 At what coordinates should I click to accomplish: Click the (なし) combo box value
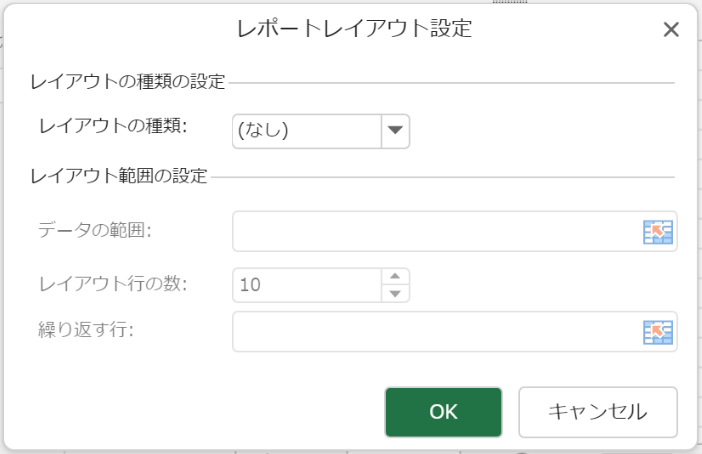pyautogui.click(x=306, y=129)
